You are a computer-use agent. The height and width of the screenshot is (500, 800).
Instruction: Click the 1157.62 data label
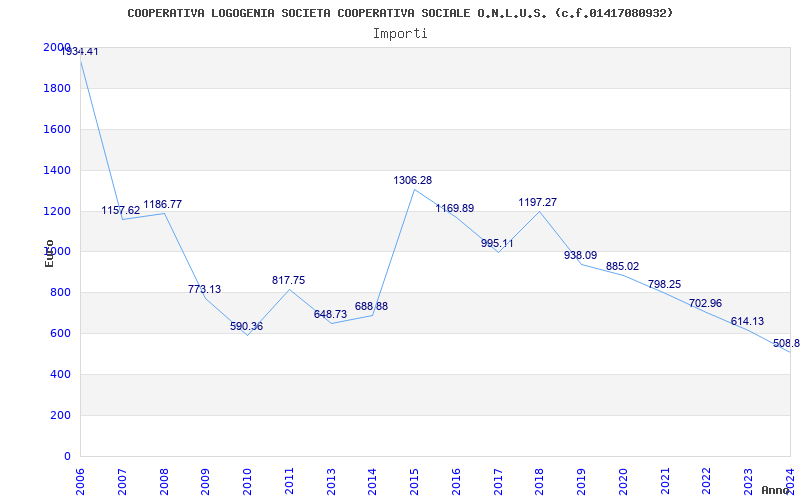coord(120,210)
